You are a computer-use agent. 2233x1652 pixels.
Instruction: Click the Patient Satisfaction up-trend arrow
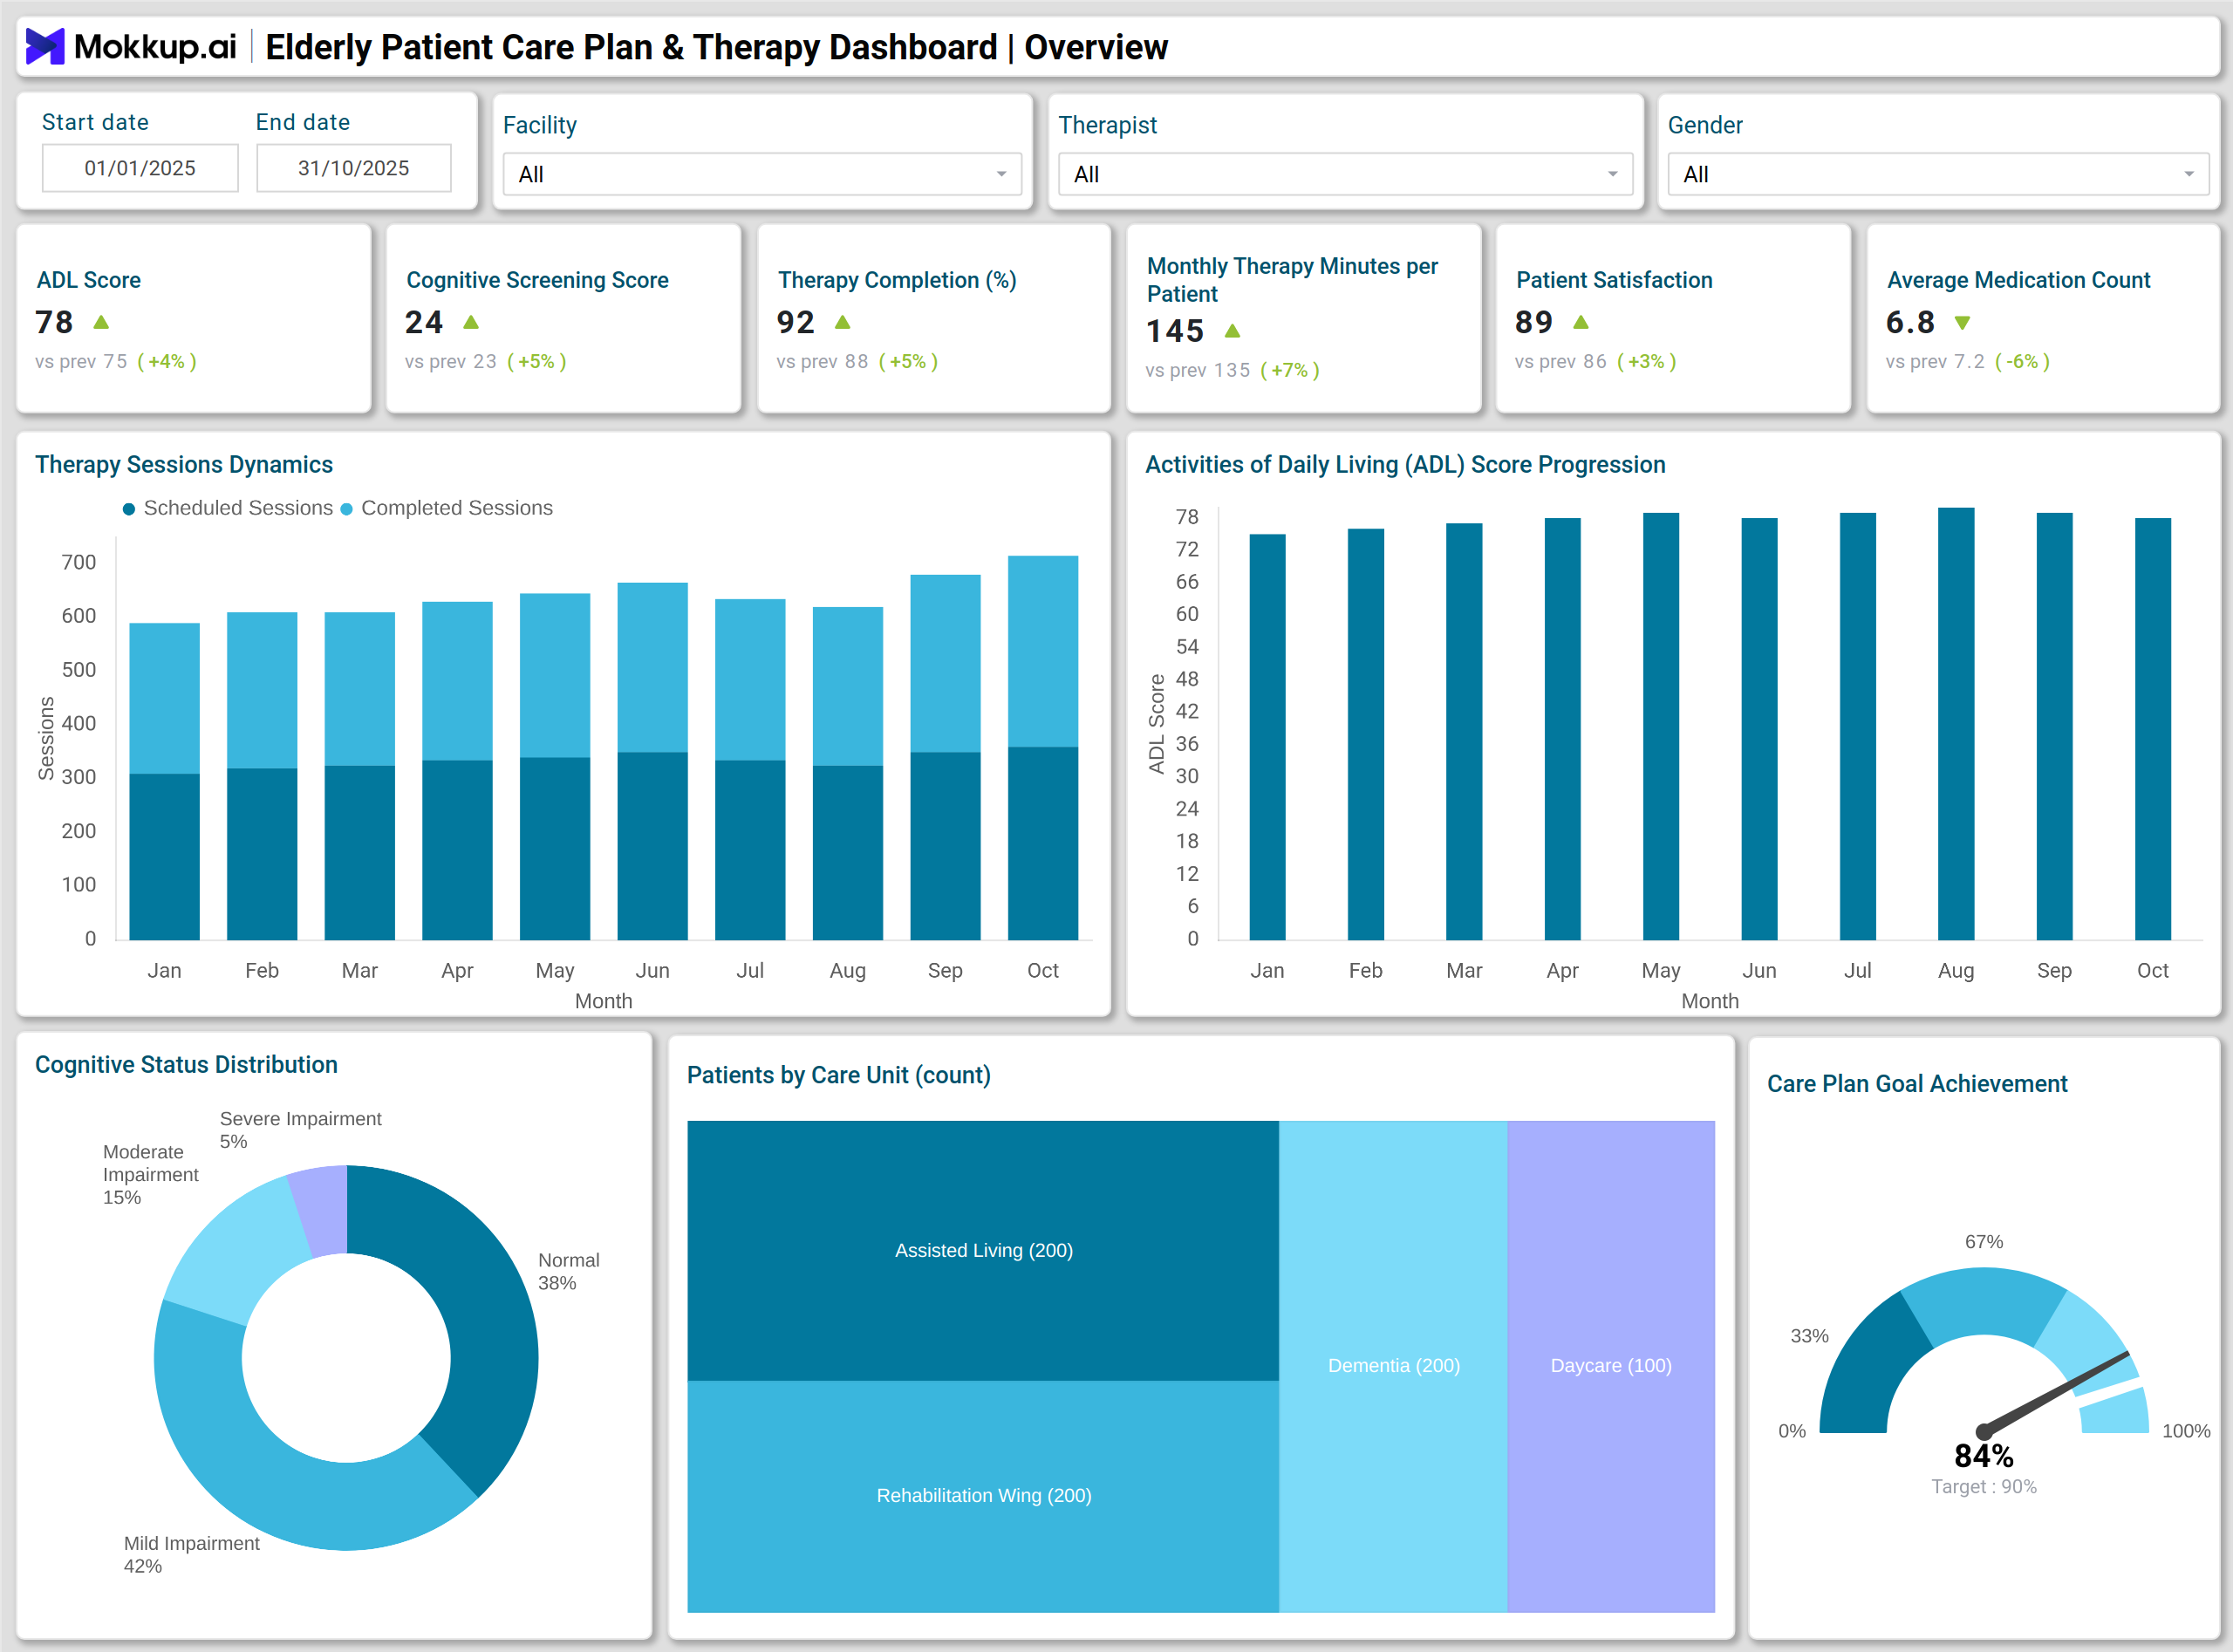tap(1581, 322)
